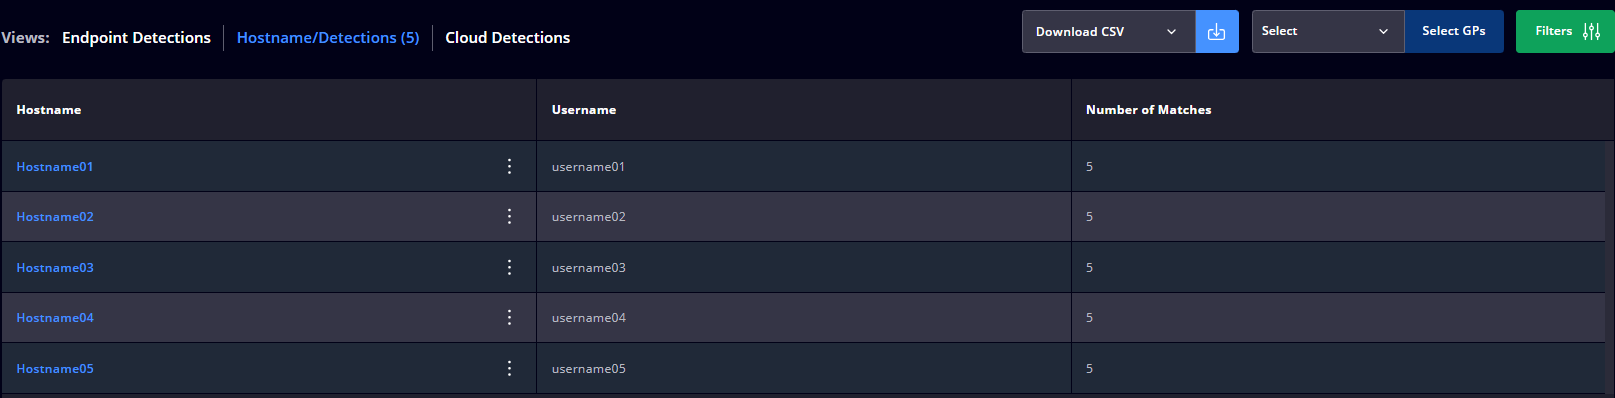1615x398 pixels.
Task: Open the three-dot menu for Hostname03
Action: (x=509, y=267)
